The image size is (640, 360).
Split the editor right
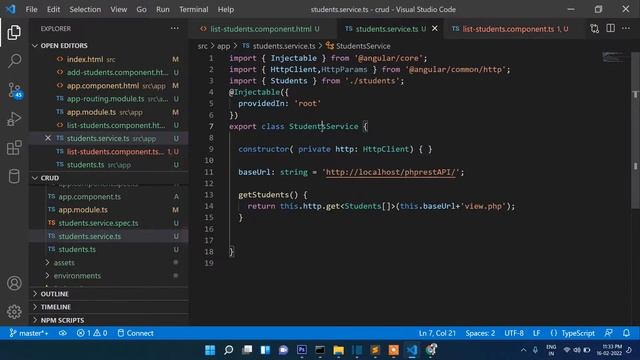(x=611, y=28)
